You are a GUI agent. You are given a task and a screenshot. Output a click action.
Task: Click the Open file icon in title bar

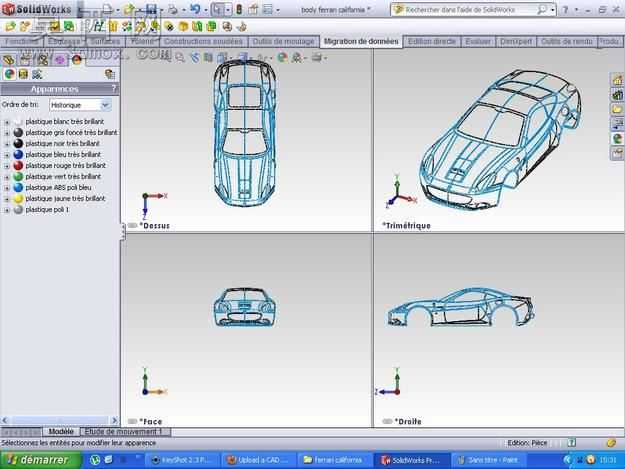(x=130, y=9)
